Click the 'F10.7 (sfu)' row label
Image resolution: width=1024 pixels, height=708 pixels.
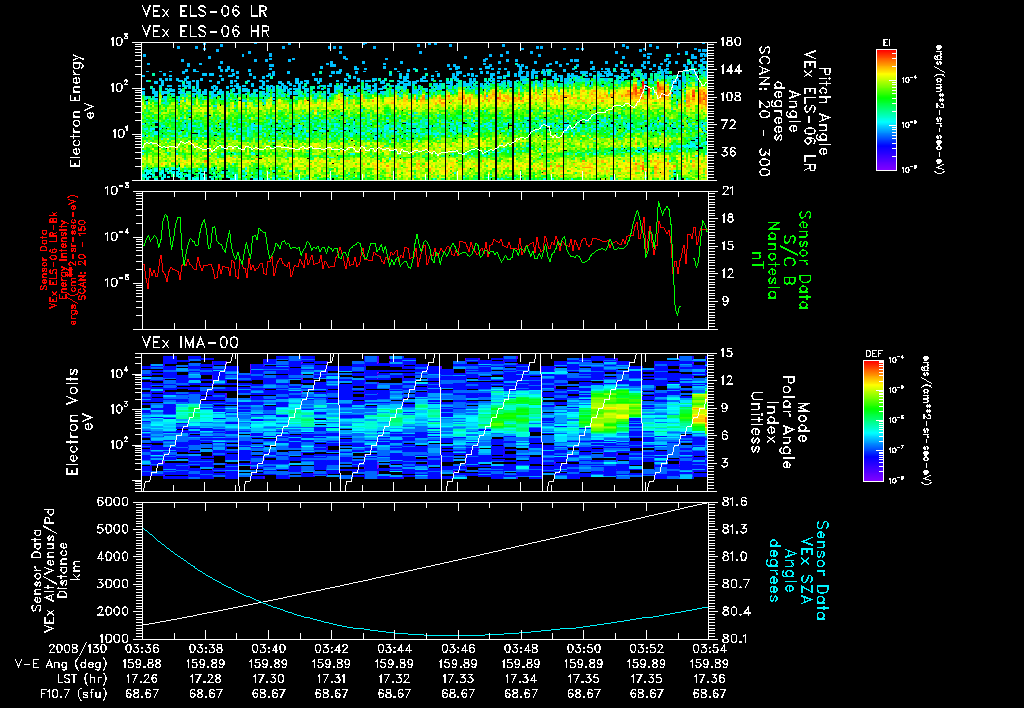(73, 694)
